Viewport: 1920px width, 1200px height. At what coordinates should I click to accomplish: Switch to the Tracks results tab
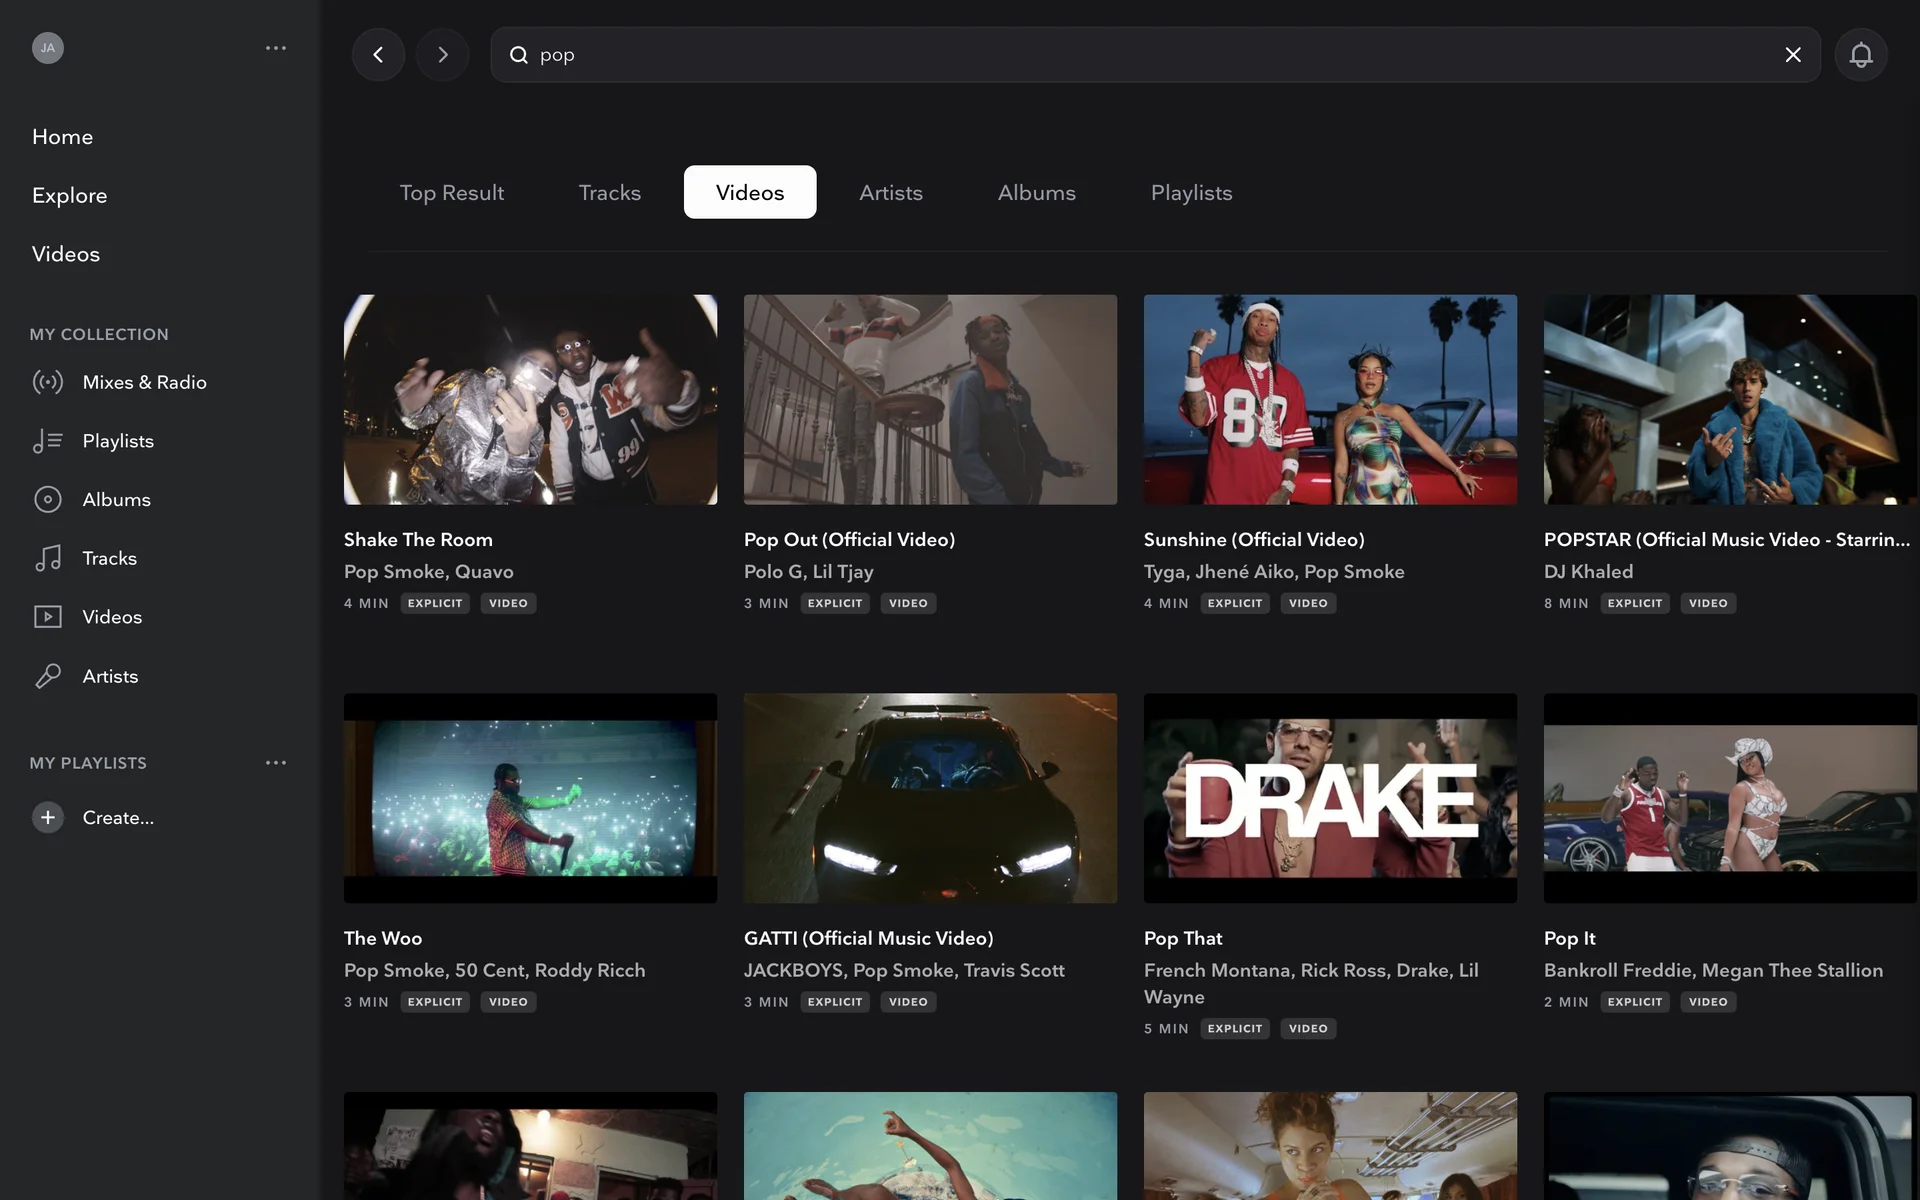(609, 192)
